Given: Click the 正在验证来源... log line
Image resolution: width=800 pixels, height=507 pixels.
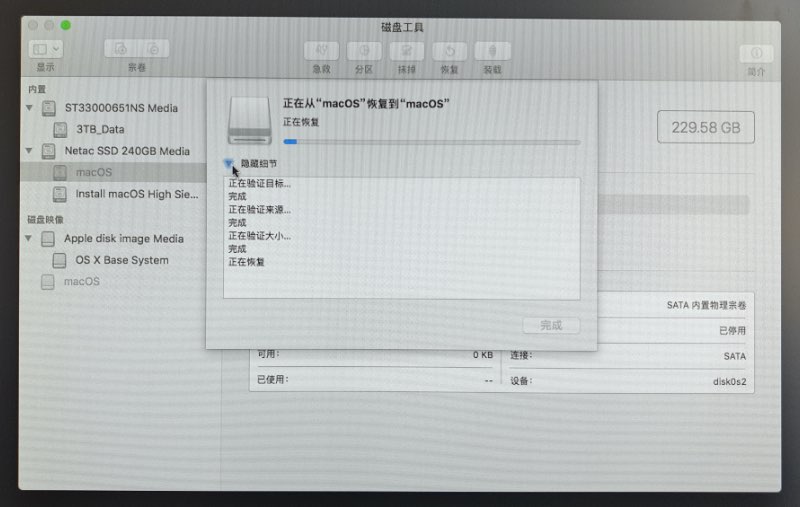Looking at the screenshot, I should (x=259, y=209).
